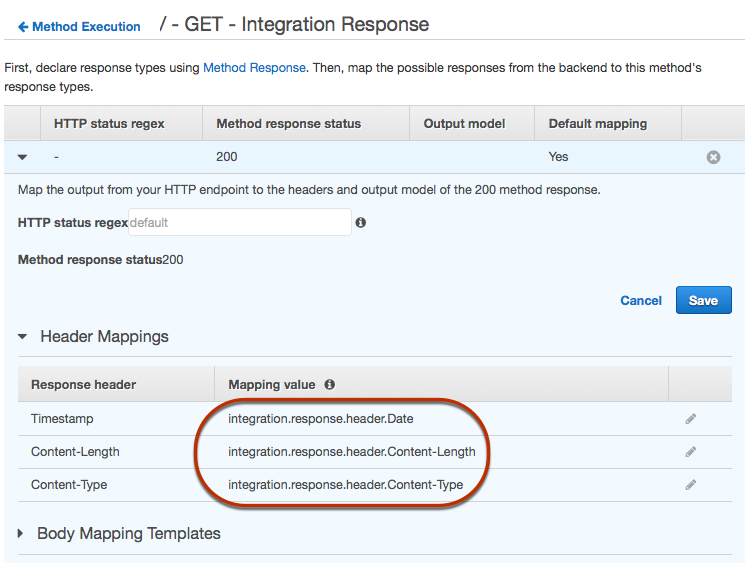Click the pencil icon for Content-Type row

[690, 485]
